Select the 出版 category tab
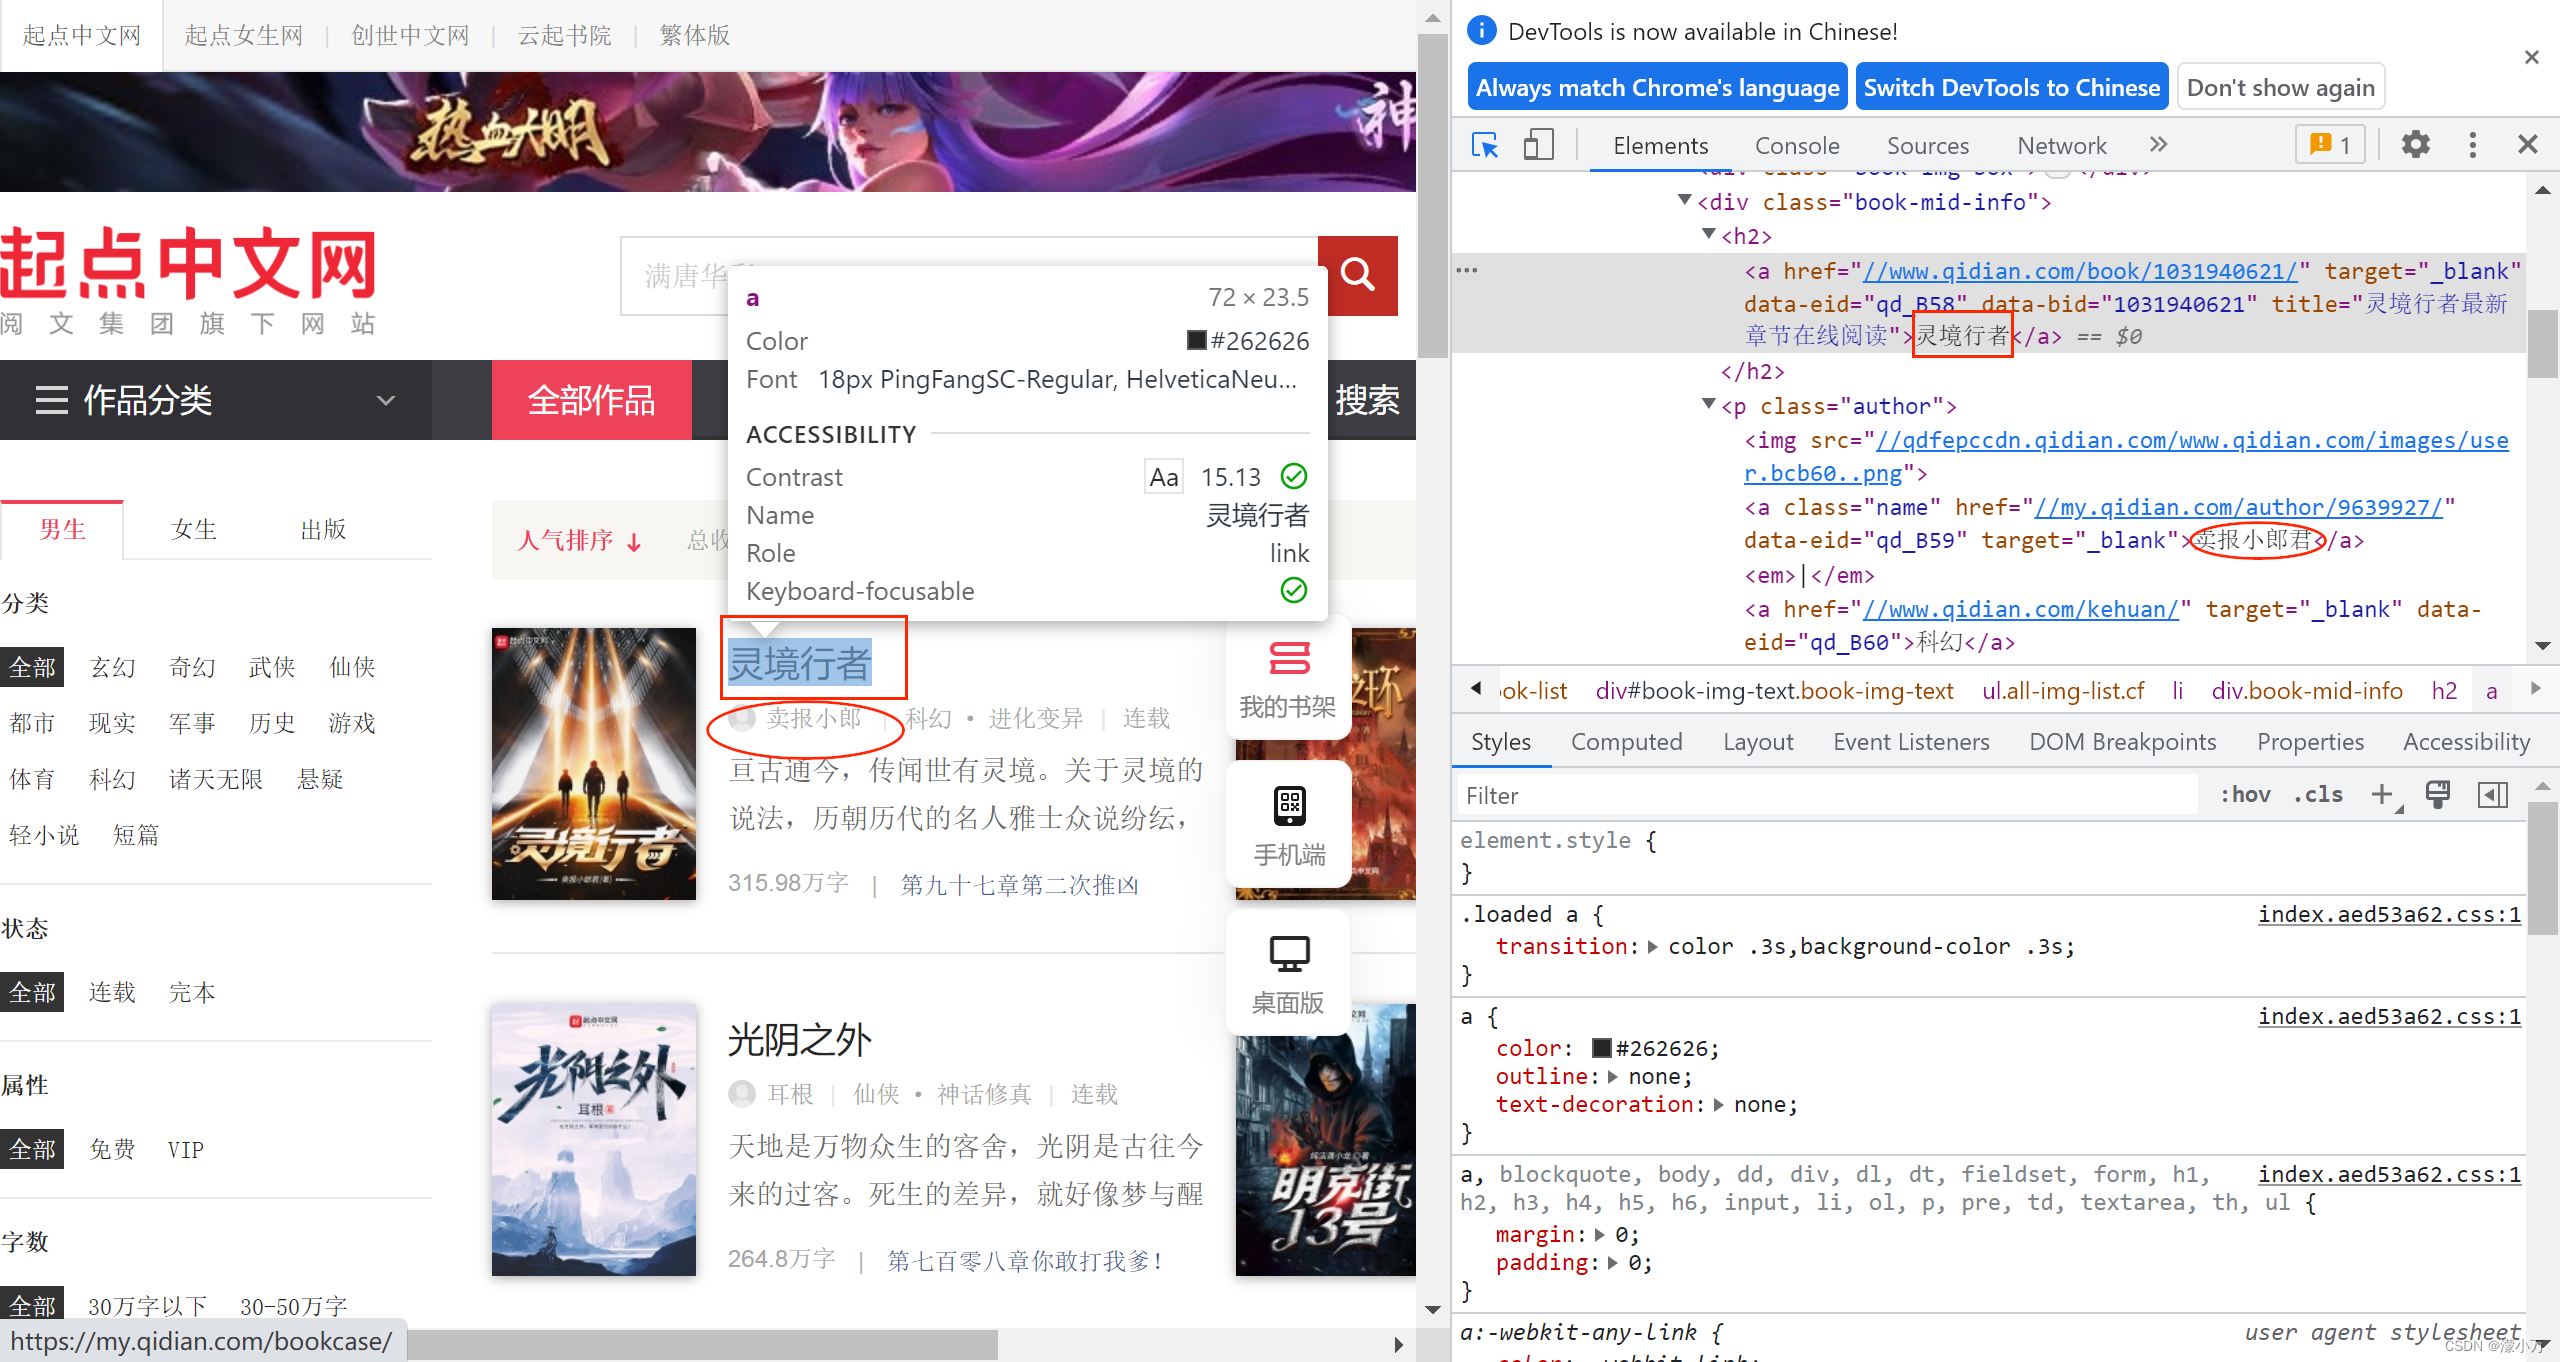Screen dimensions: 2560x1362 323,529
